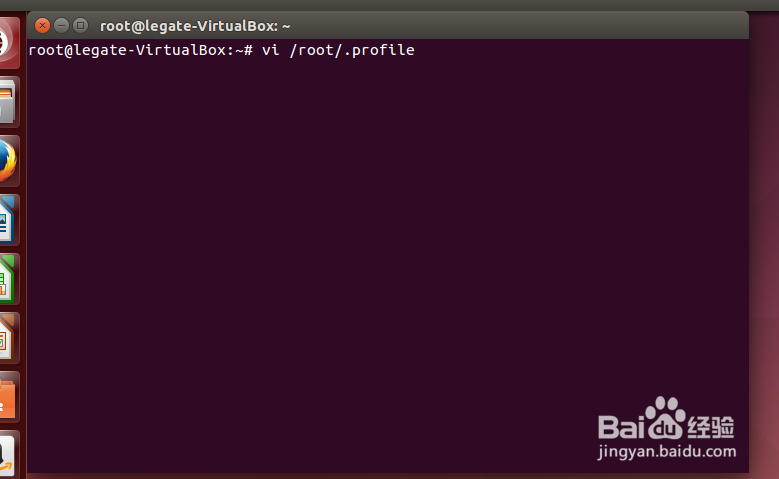The height and width of the screenshot is (479, 779).
Task: Launch LibreOffice Impress from the dock
Action: click(7, 337)
